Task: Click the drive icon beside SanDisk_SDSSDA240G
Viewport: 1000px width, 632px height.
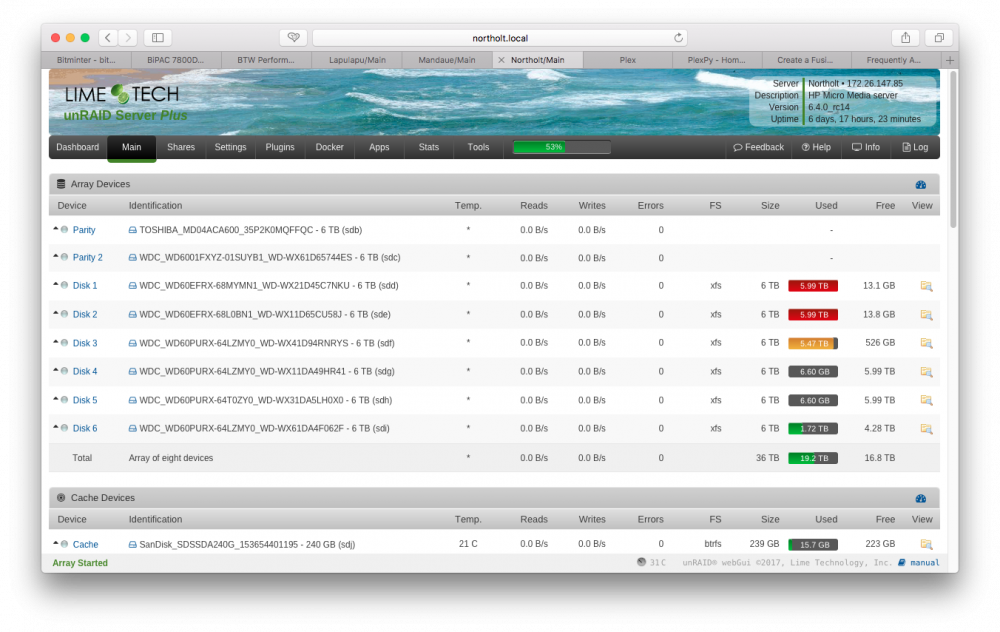Action: [x=133, y=545]
